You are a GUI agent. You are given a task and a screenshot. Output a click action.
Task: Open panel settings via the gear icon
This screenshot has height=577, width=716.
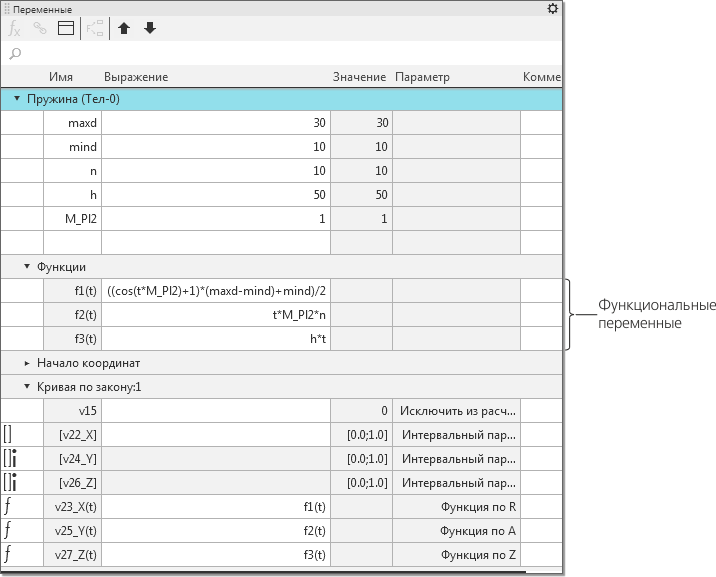pyautogui.click(x=553, y=9)
